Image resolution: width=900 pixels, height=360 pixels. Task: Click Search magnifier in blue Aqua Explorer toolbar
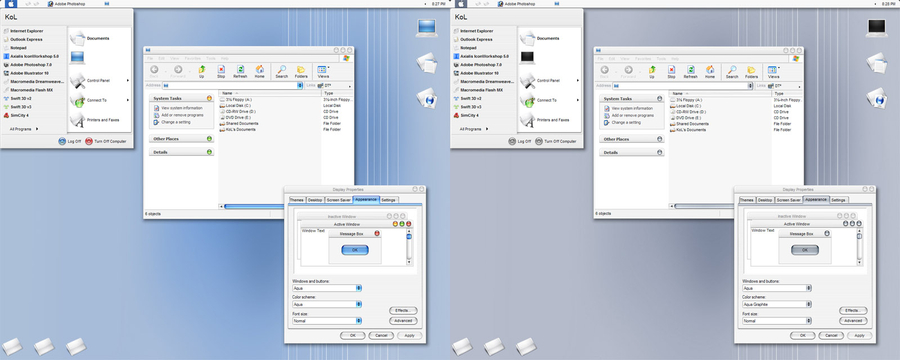click(x=282, y=69)
